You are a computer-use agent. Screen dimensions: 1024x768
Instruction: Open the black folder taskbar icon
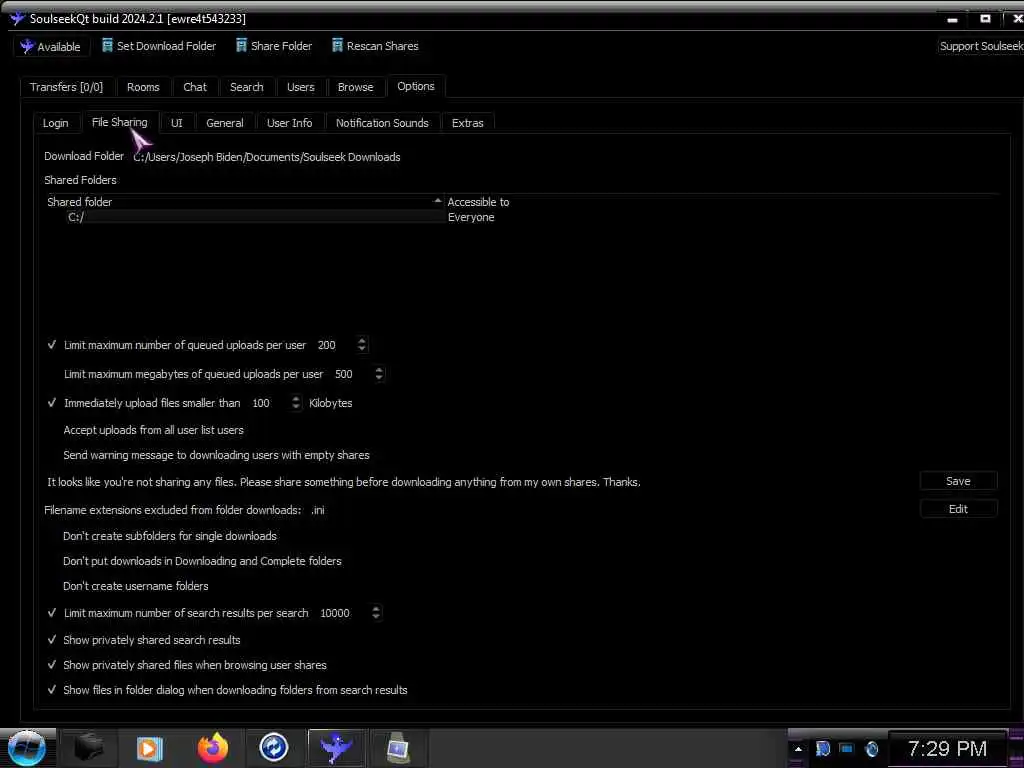pos(88,748)
